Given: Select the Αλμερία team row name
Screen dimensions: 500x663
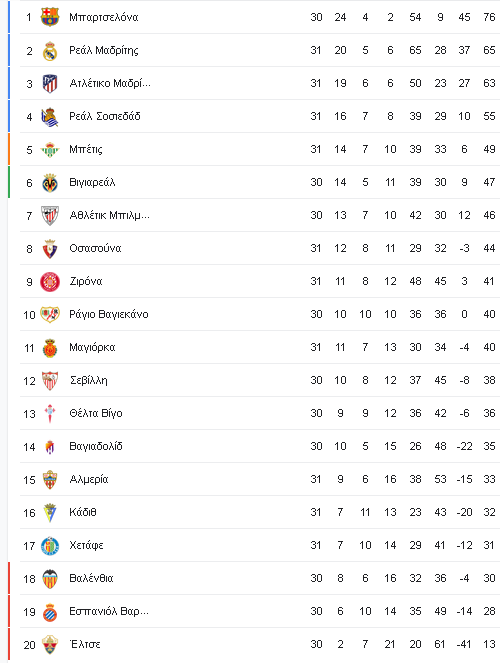Looking at the screenshot, I should pyautogui.click(x=89, y=479).
